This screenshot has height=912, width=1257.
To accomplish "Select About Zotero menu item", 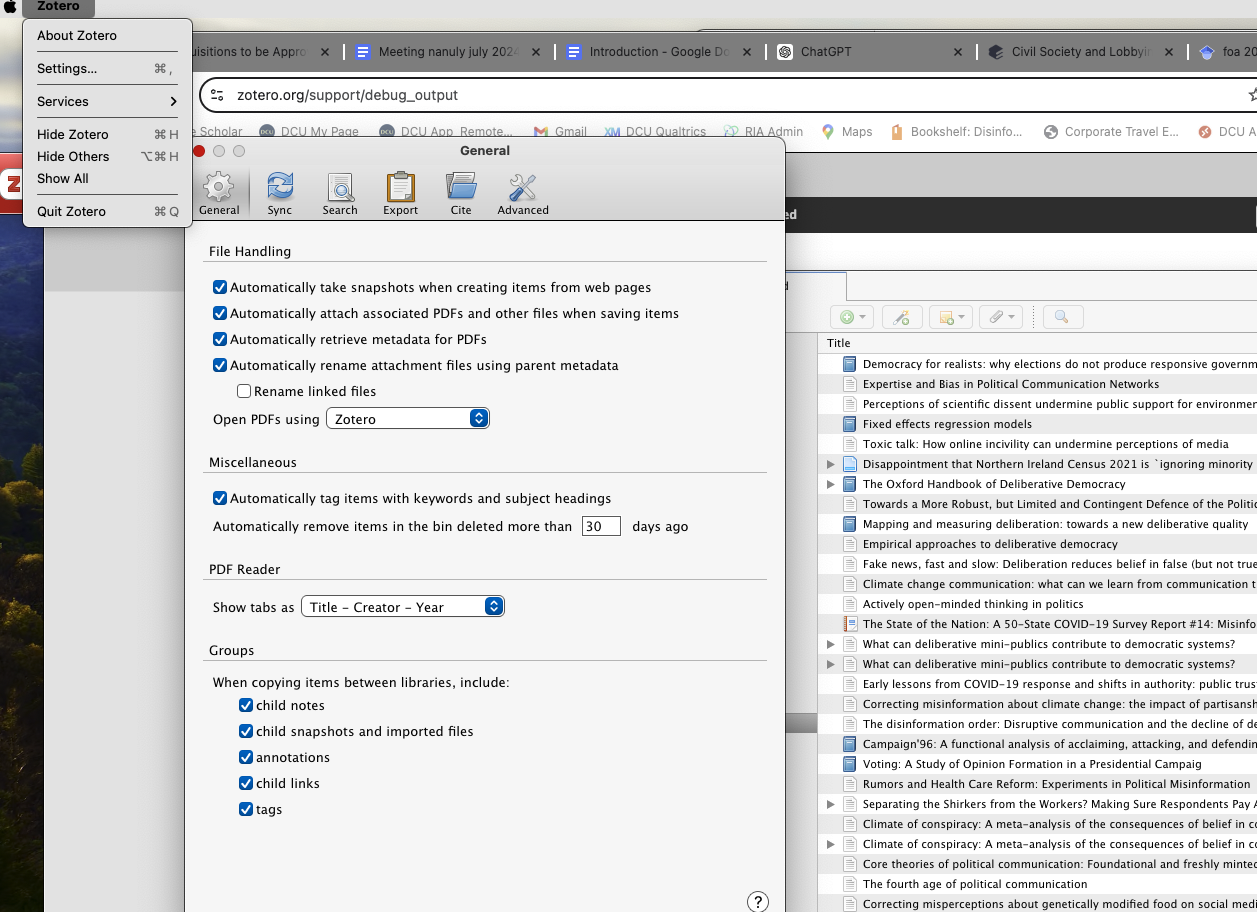I will pyautogui.click(x=107, y=35).
